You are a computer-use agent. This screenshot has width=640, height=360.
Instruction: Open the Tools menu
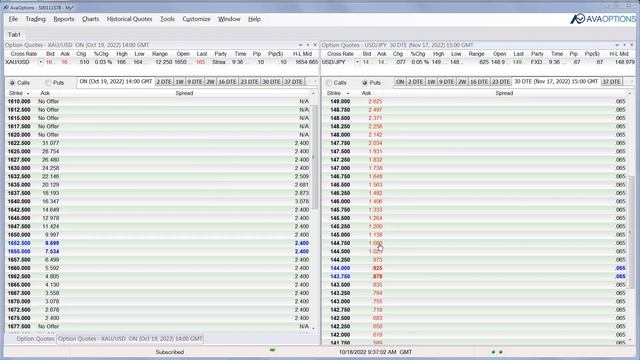coord(167,19)
